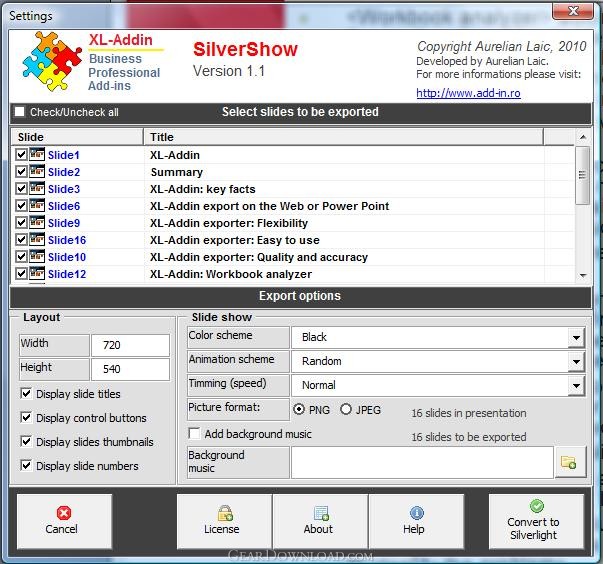Image resolution: width=603 pixels, height=564 pixels.
Task: Click Convert to Silverlight button
Action: (536, 521)
